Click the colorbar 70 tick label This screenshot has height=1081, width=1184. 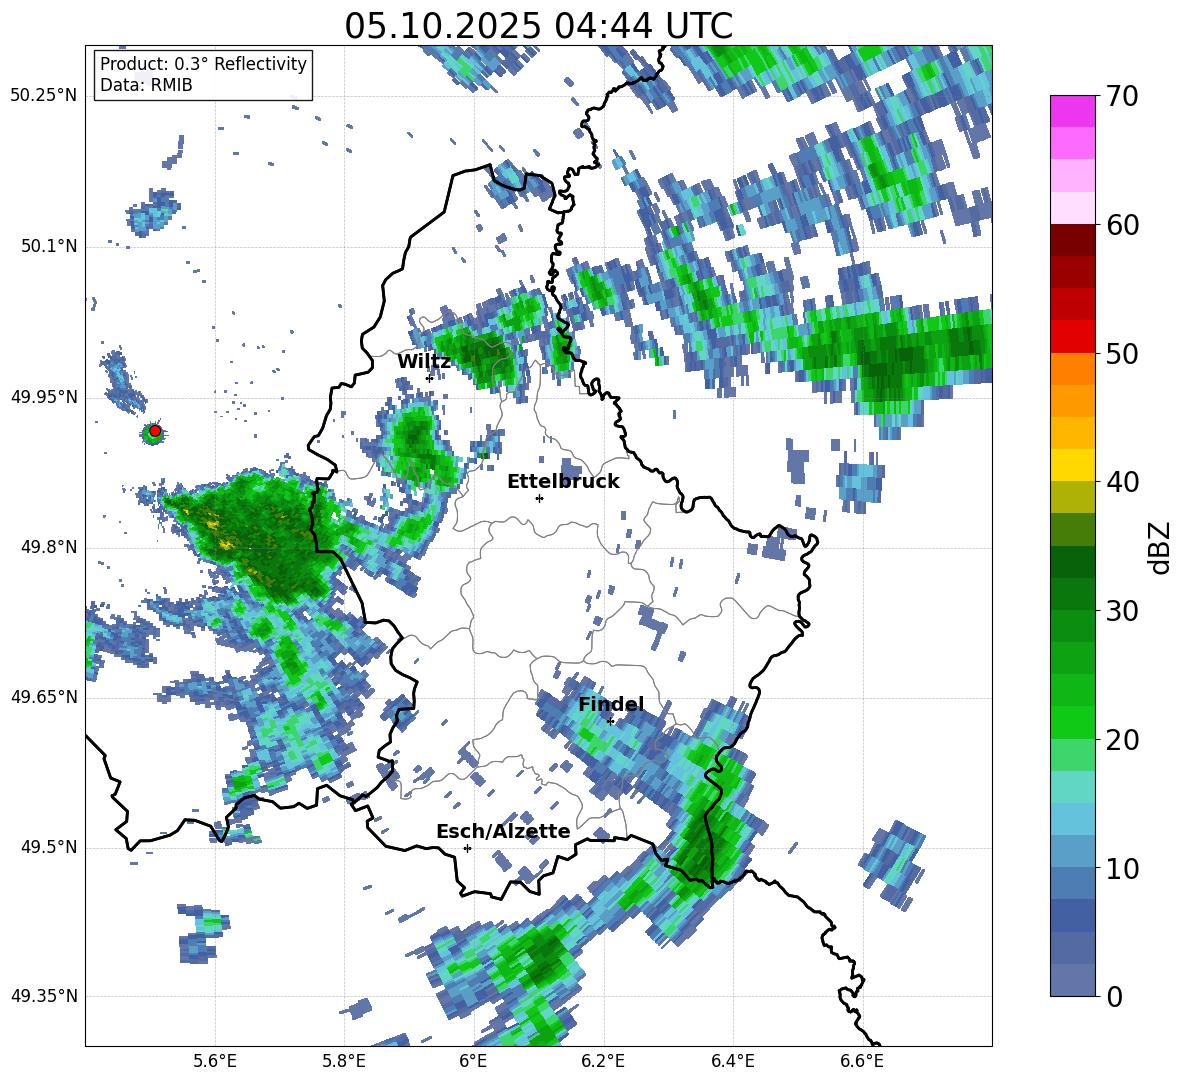tap(1122, 97)
